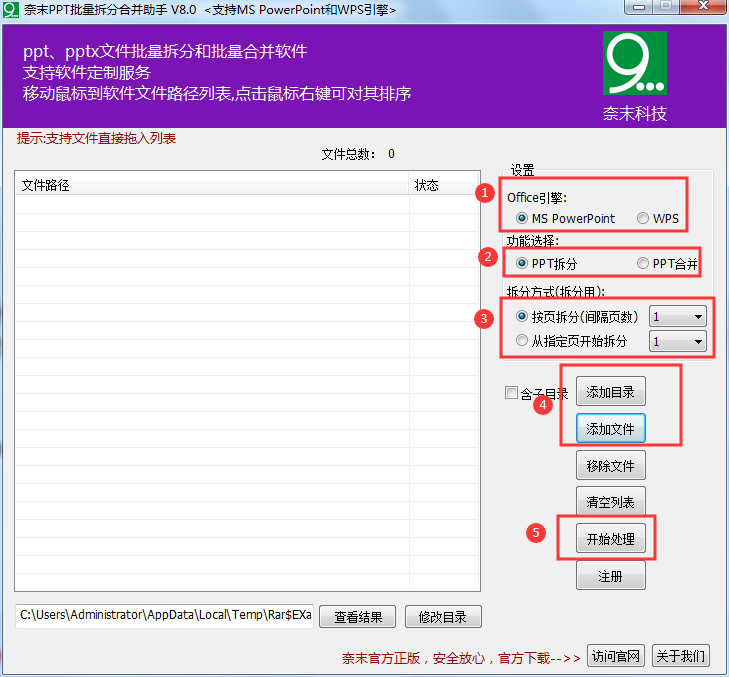The height and width of the screenshot is (677, 729).
Task: Open the start page number dropdown
Action: click(x=678, y=341)
